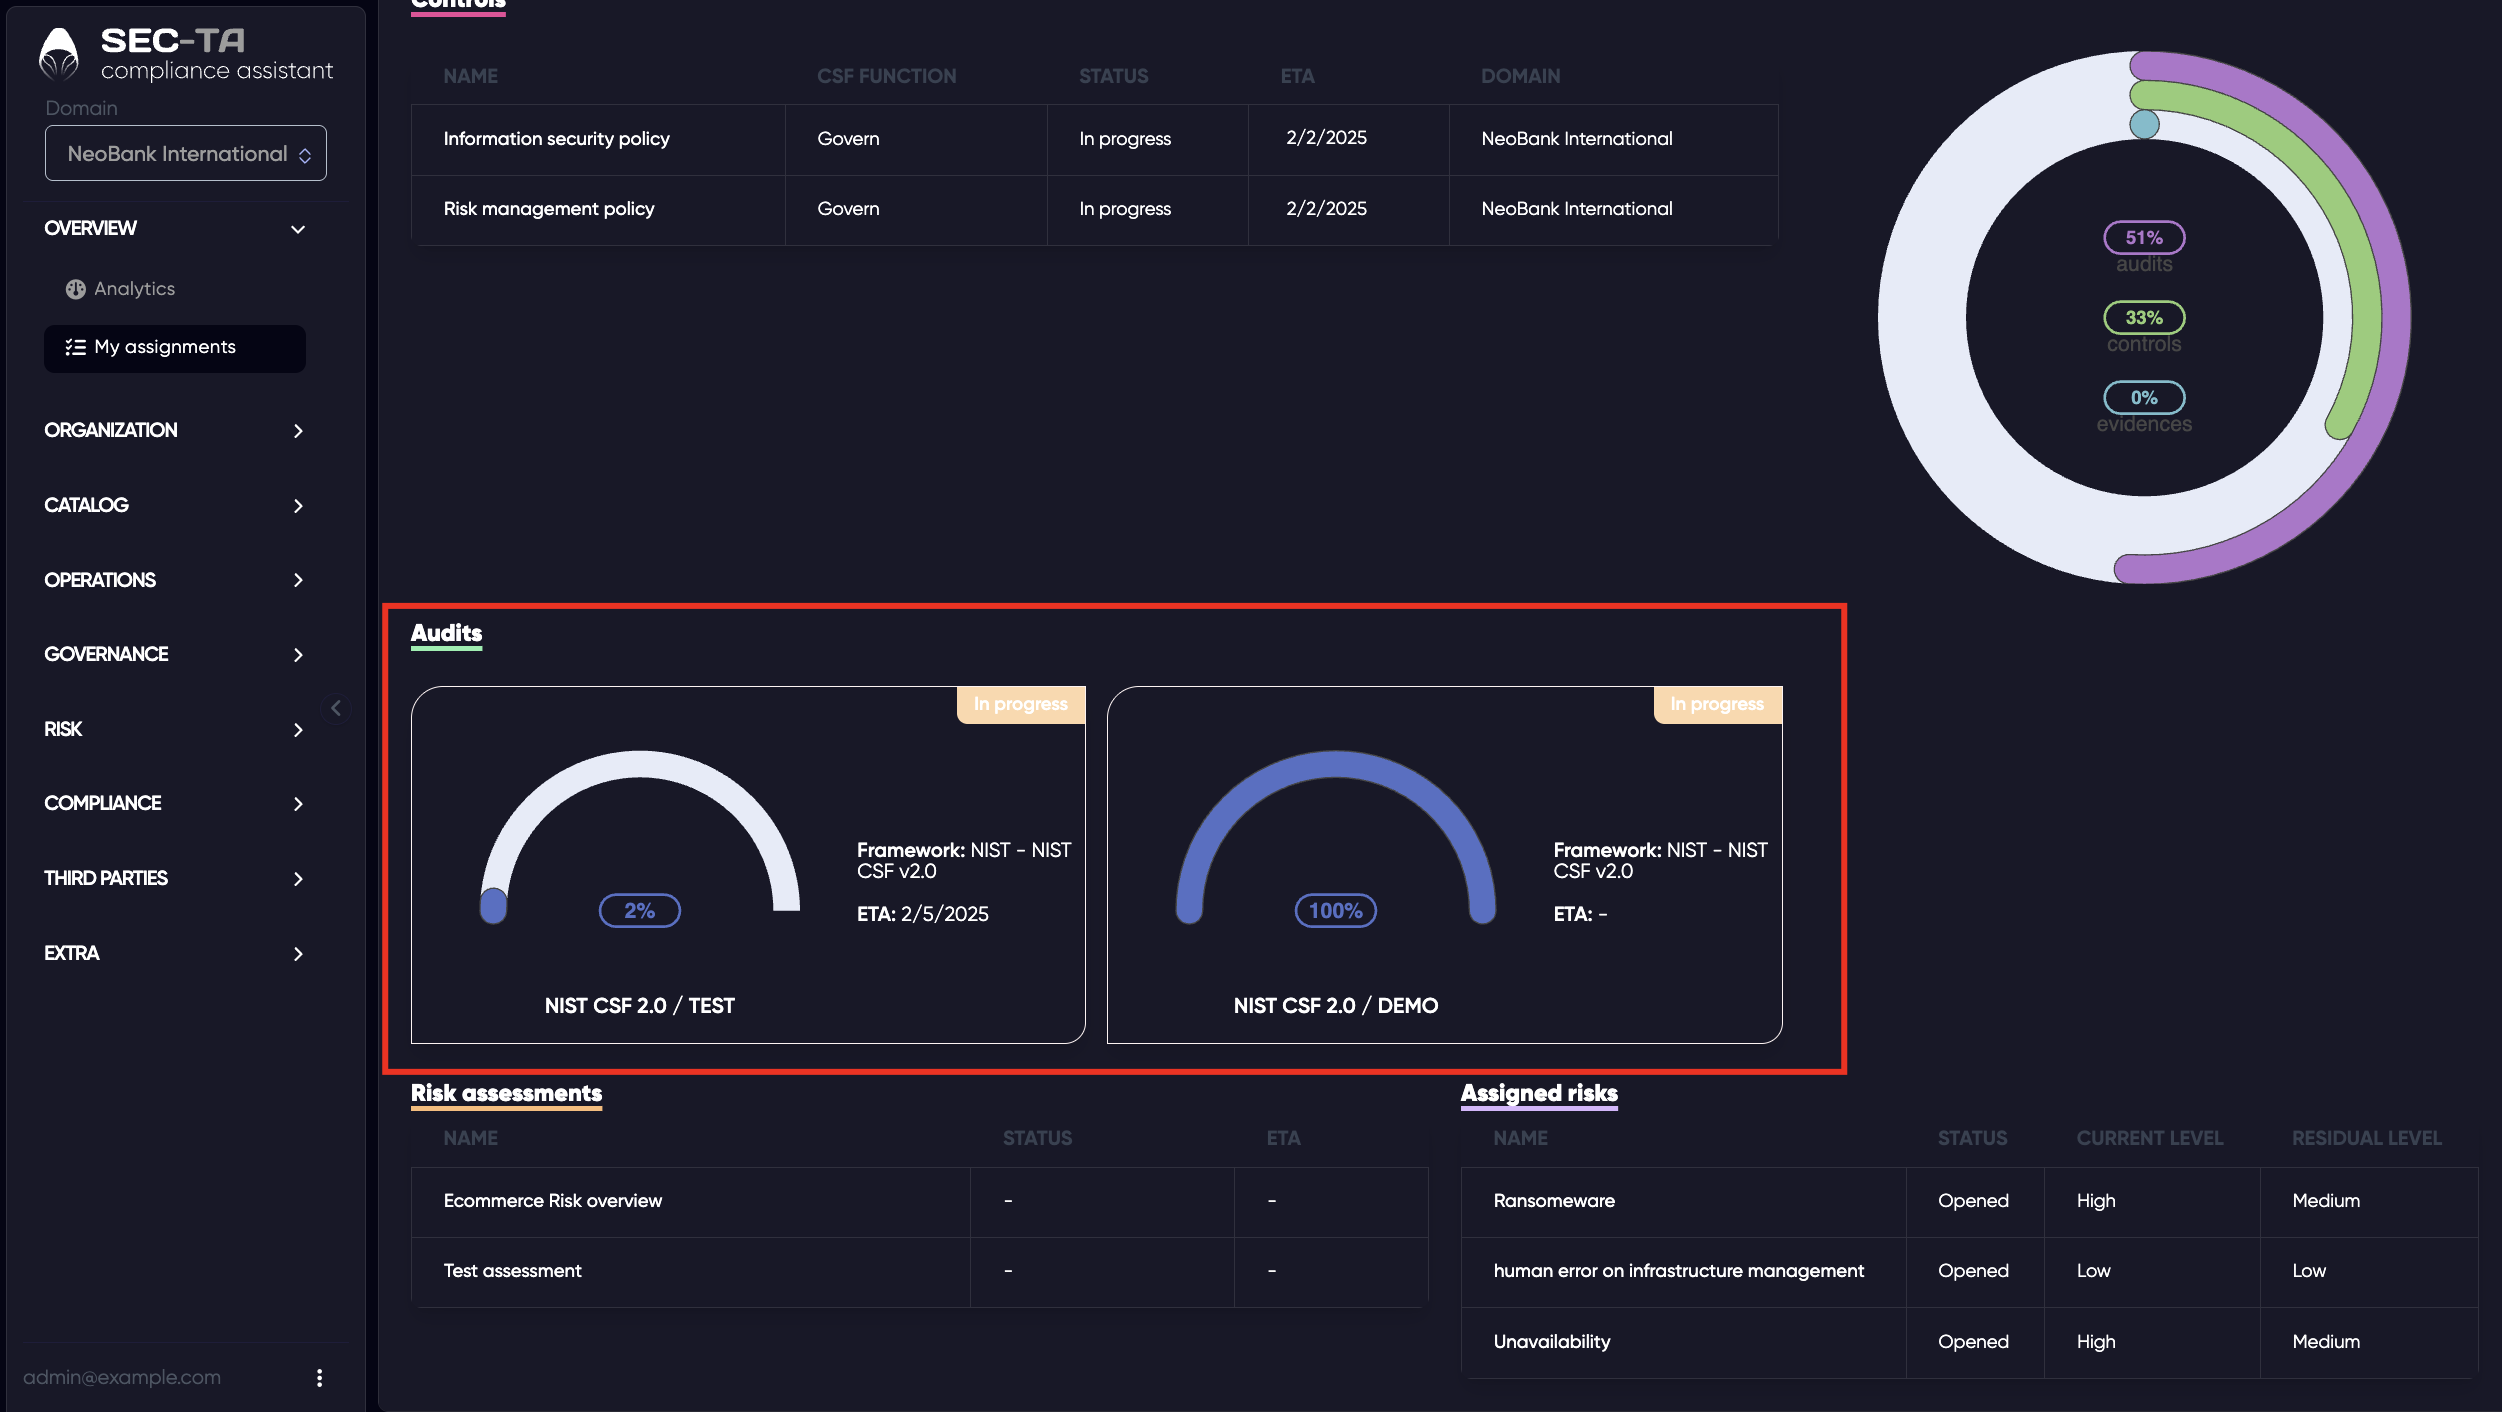Click ETA 2/5/2025 on TEST audit
This screenshot has width=2502, height=1412.
[922, 914]
